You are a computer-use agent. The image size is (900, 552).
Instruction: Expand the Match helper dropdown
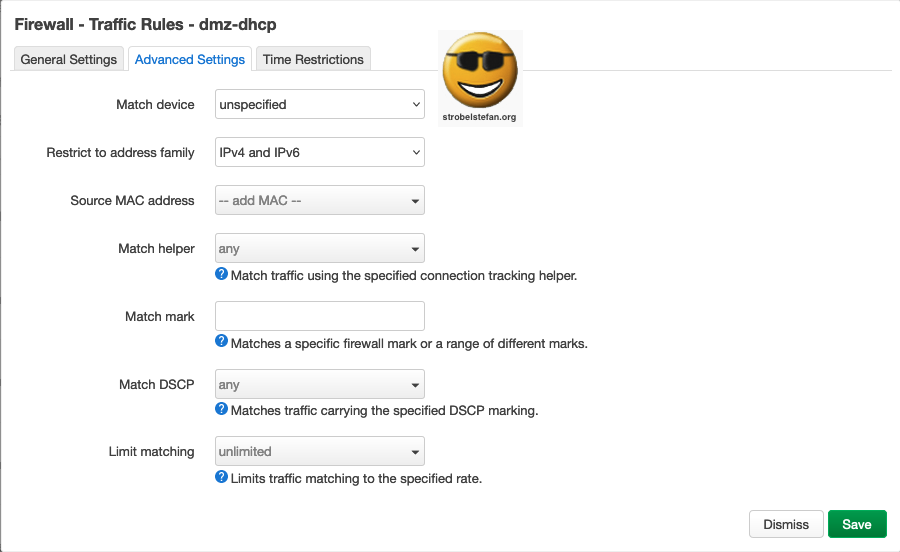coord(320,248)
